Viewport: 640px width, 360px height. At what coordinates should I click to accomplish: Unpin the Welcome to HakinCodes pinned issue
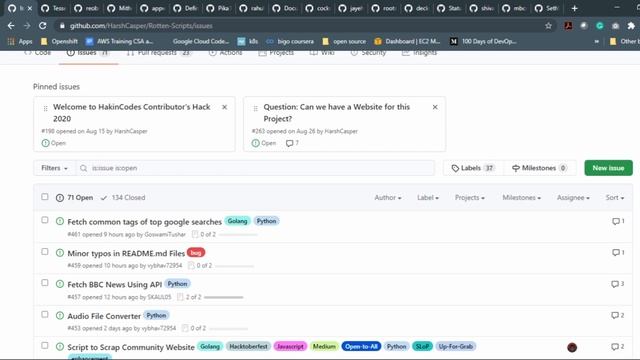pyautogui.click(x=224, y=107)
